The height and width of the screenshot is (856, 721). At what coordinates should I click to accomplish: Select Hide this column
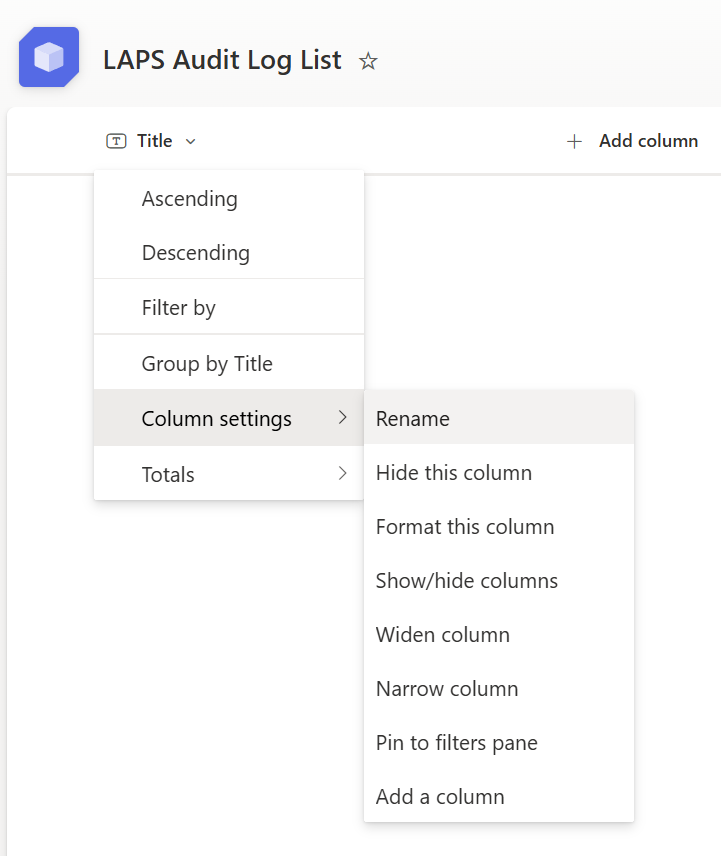tap(454, 473)
